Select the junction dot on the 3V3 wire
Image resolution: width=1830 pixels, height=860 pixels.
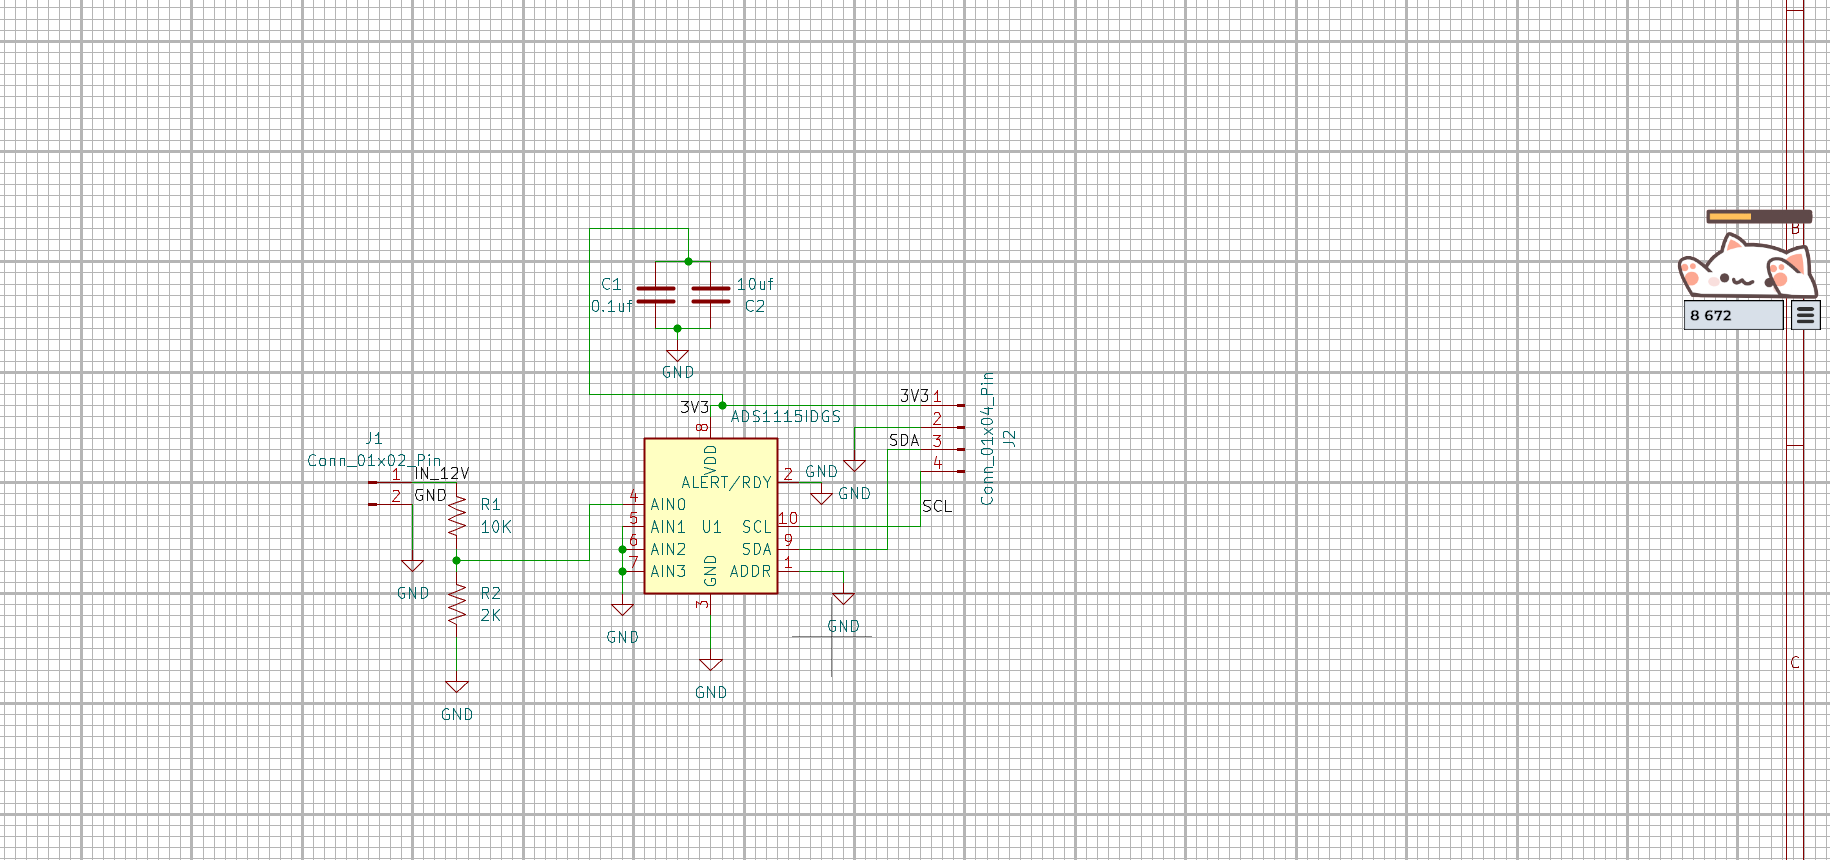[722, 405]
